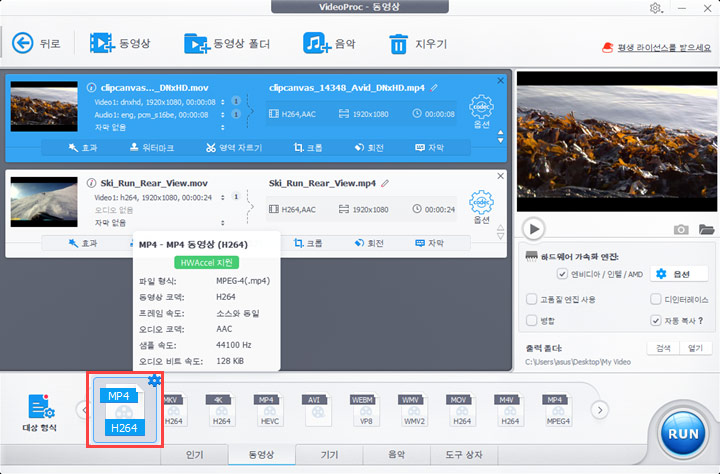Switch to the 기기 tab

329,454
